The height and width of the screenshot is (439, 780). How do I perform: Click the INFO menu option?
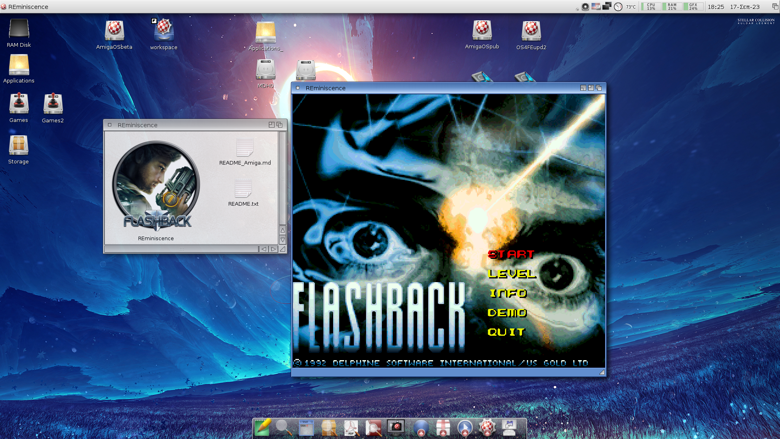[508, 293]
